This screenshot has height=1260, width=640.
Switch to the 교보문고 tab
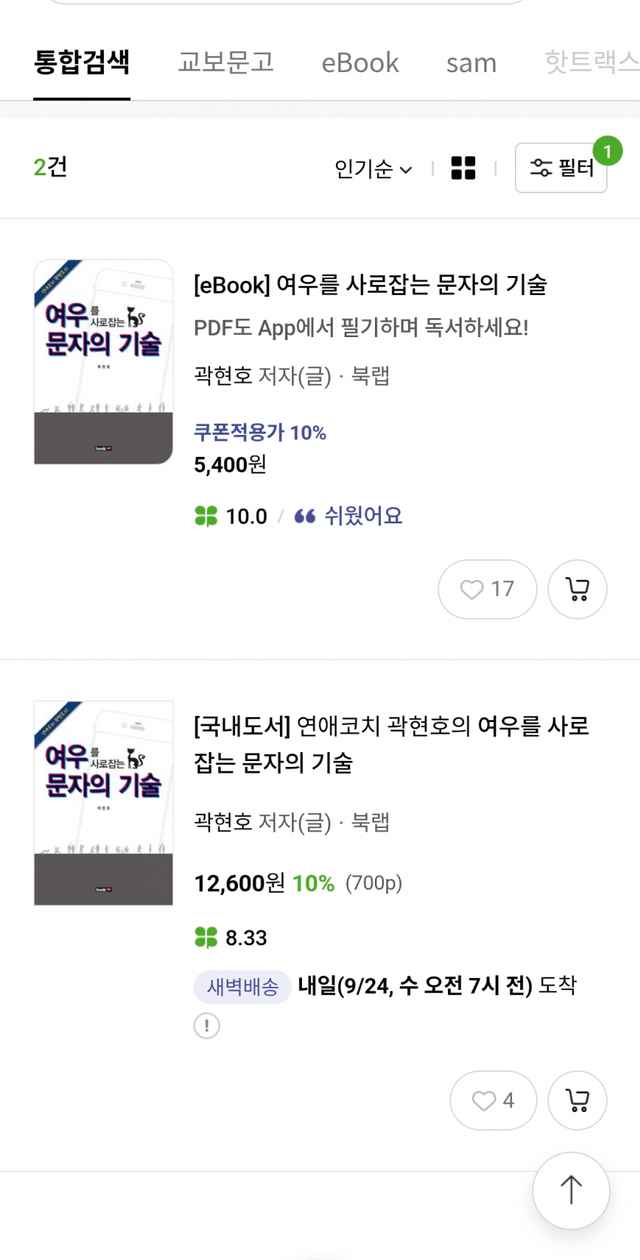226,62
